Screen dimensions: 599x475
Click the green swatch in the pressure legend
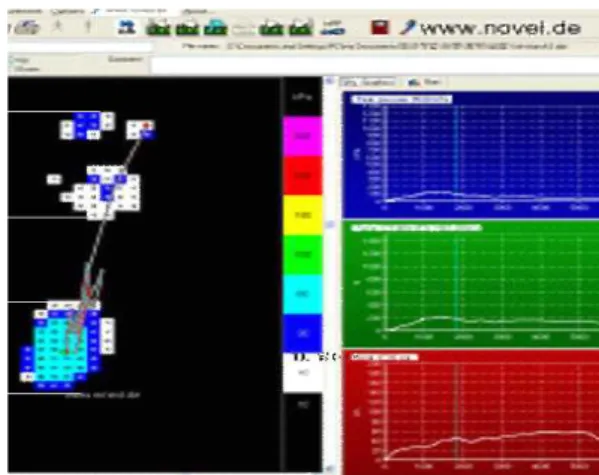coord(302,255)
